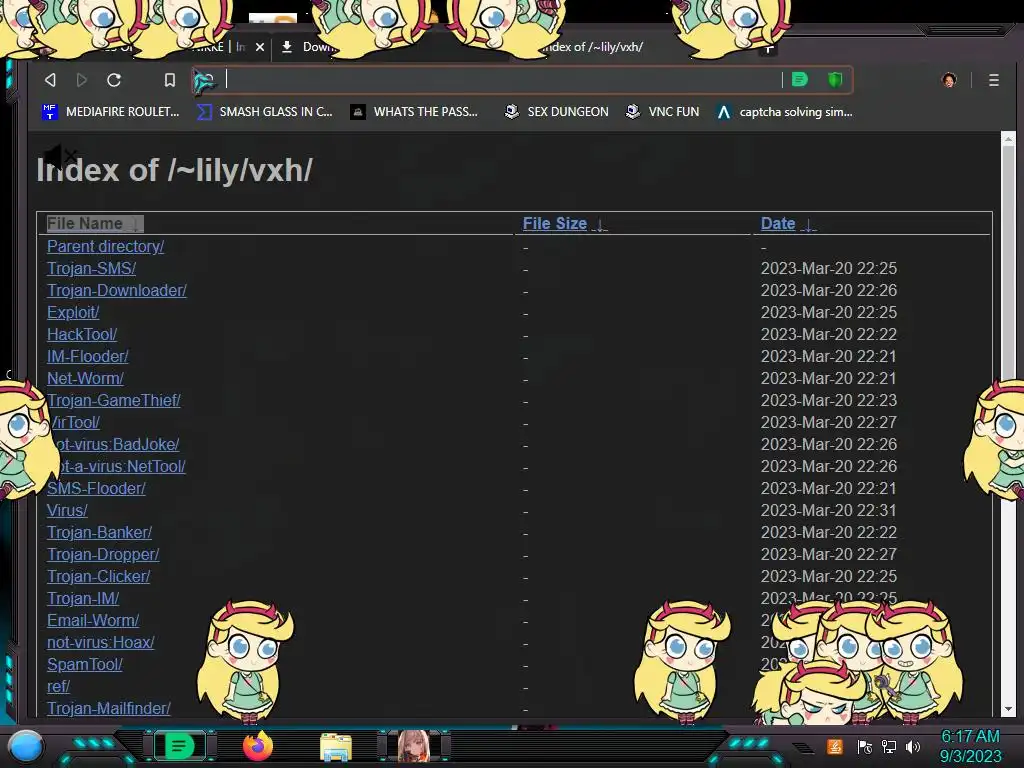Open the Trojan-Downloader/ folder link
The width and height of the screenshot is (1024, 768).
click(117, 291)
